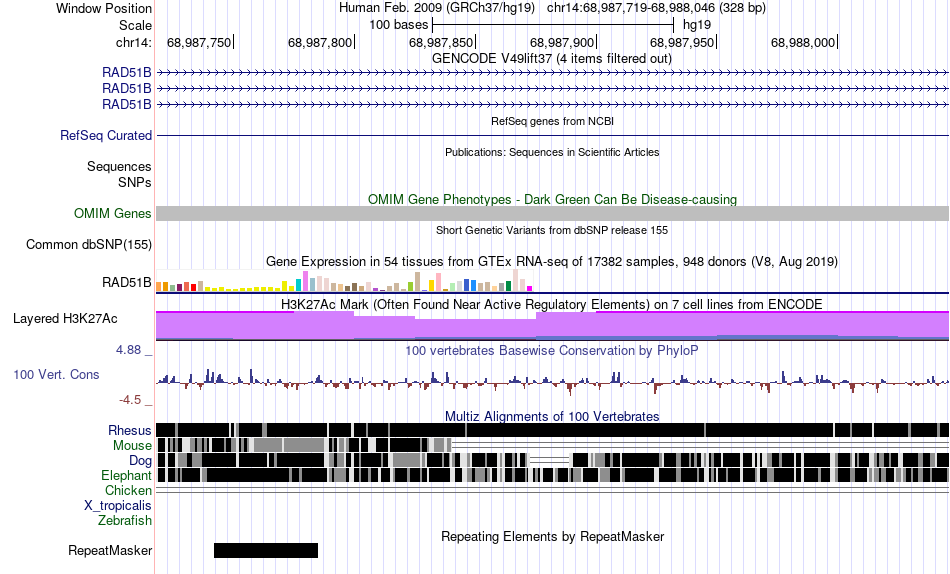Select the Rhesus alignment row label
950x574 pixels.
click(x=130, y=430)
